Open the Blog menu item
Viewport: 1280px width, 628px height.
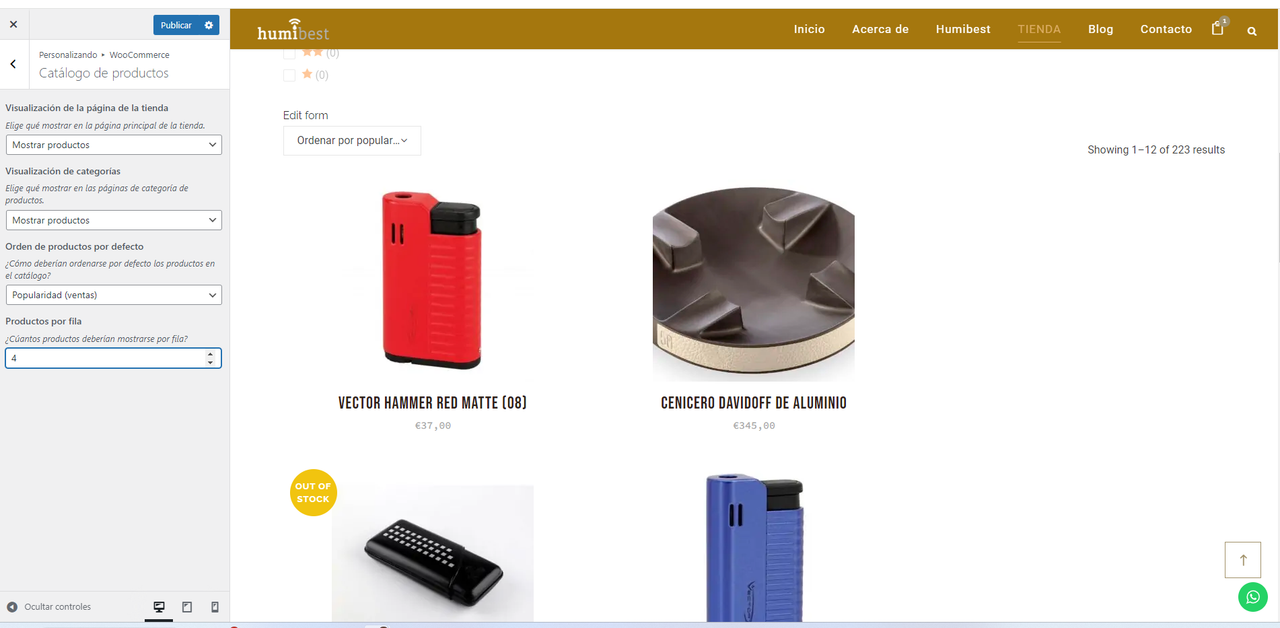click(x=1101, y=29)
